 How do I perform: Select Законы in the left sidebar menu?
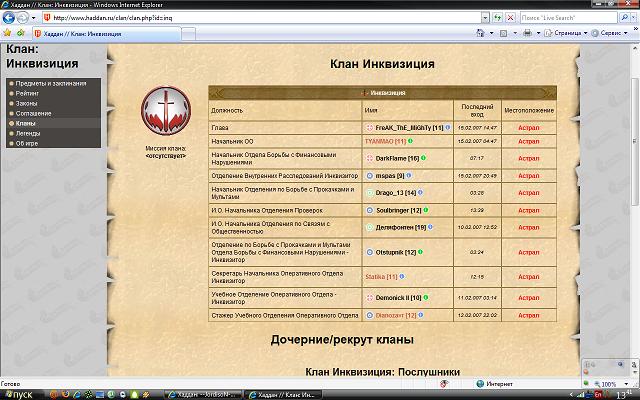(26, 103)
